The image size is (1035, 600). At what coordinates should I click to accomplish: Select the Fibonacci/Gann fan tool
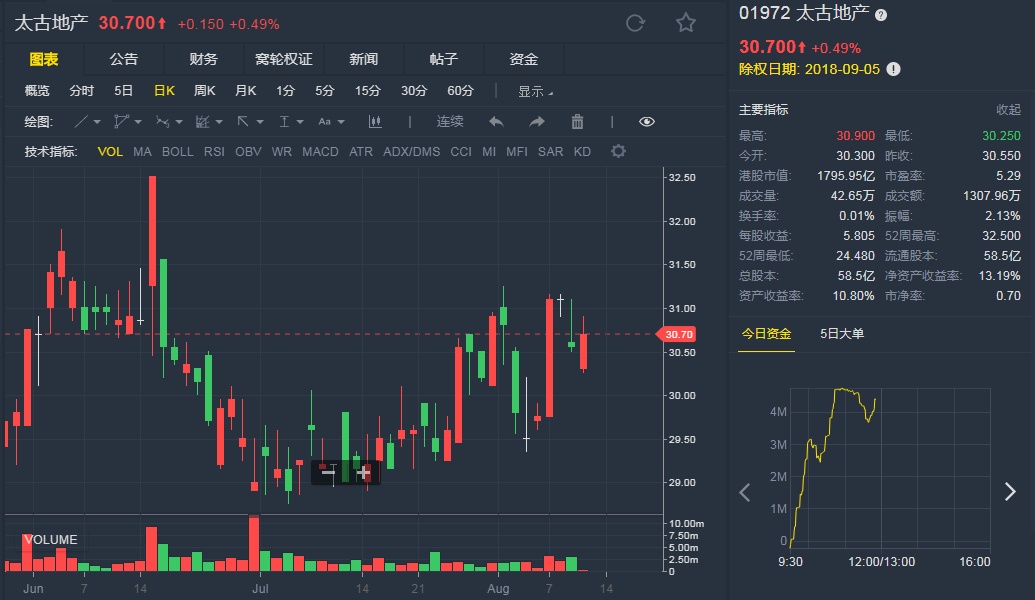click(x=203, y=121)
